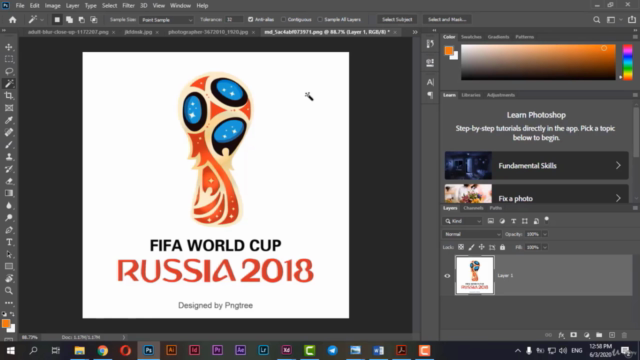
Task: Open the Select menu
Action: point(109,6)
